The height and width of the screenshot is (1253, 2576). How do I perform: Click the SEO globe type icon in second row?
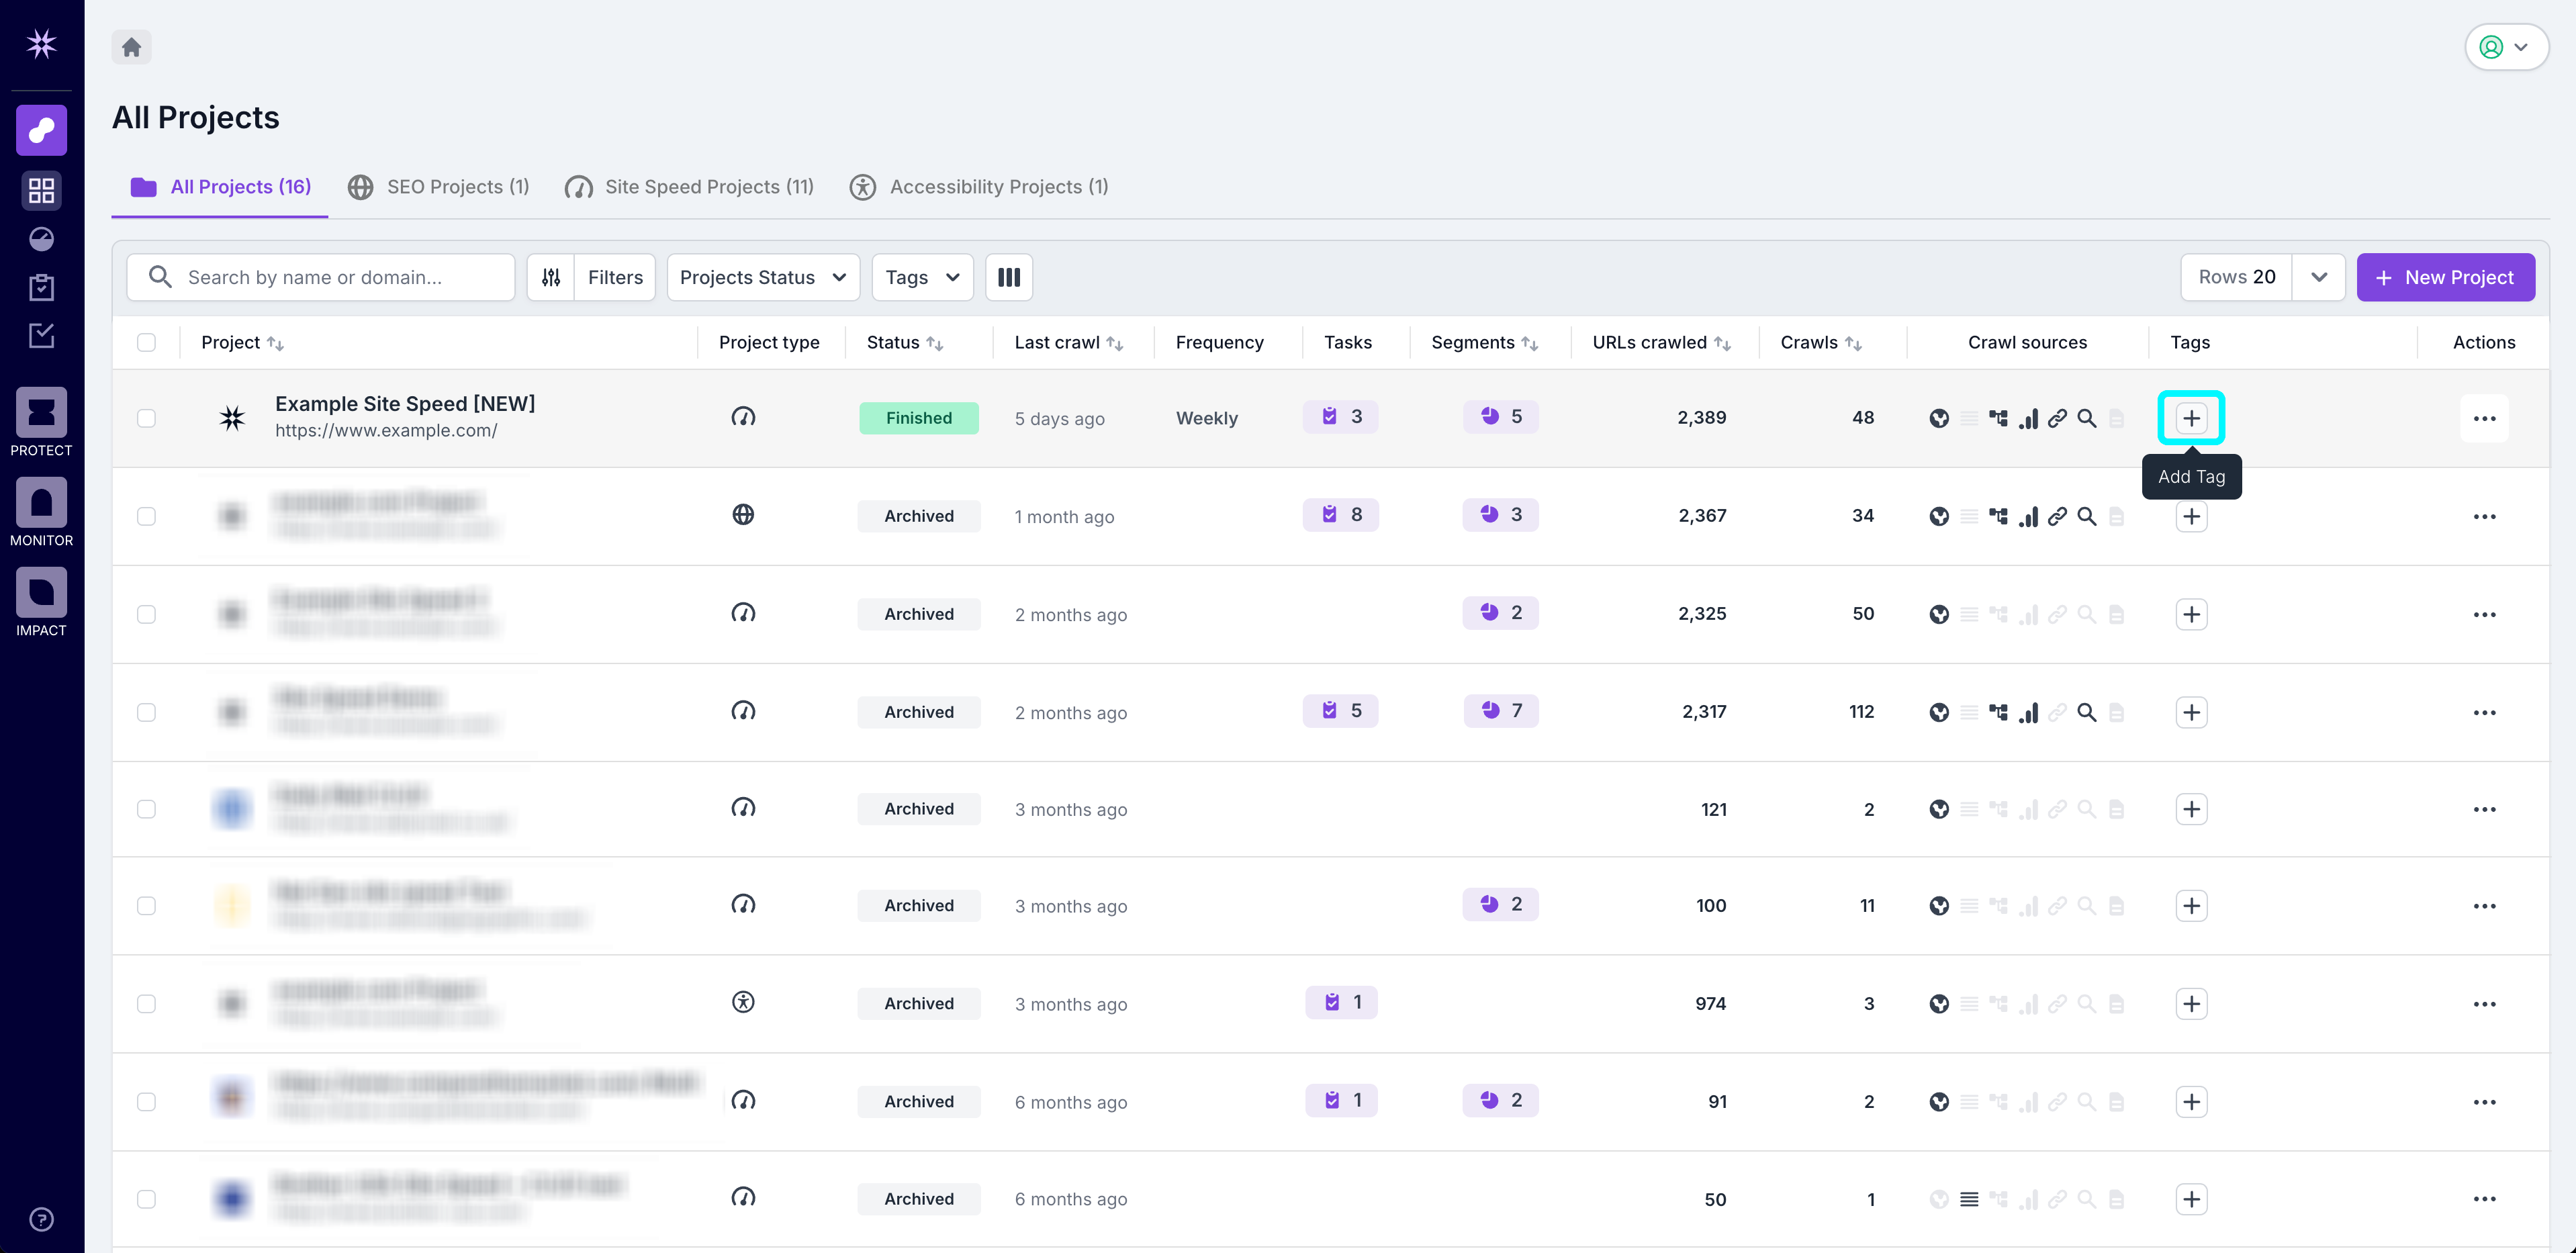[x=743, y=515]
